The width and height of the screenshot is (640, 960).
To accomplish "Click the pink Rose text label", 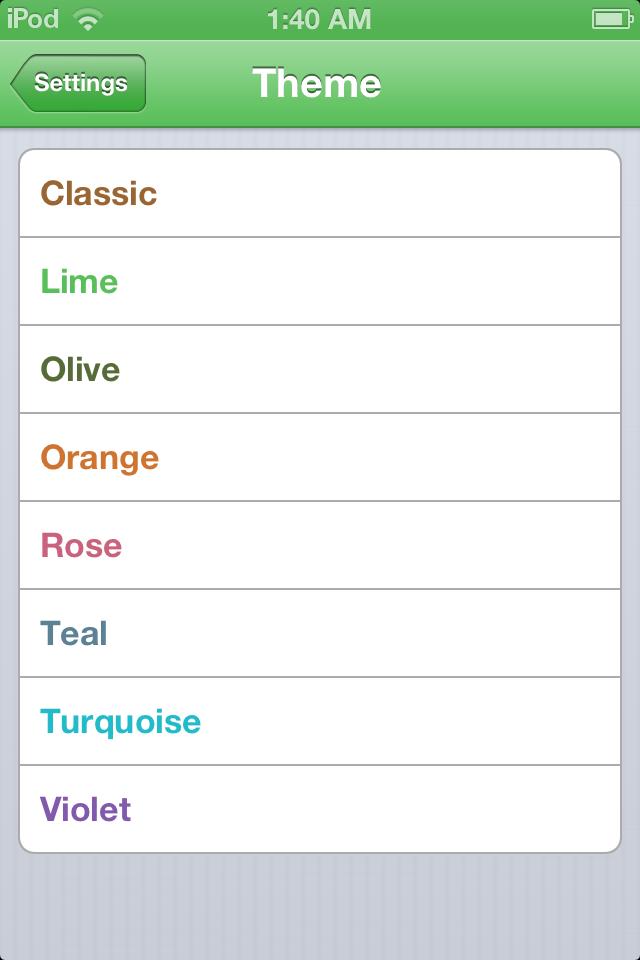I will click(x=81, y=546).
